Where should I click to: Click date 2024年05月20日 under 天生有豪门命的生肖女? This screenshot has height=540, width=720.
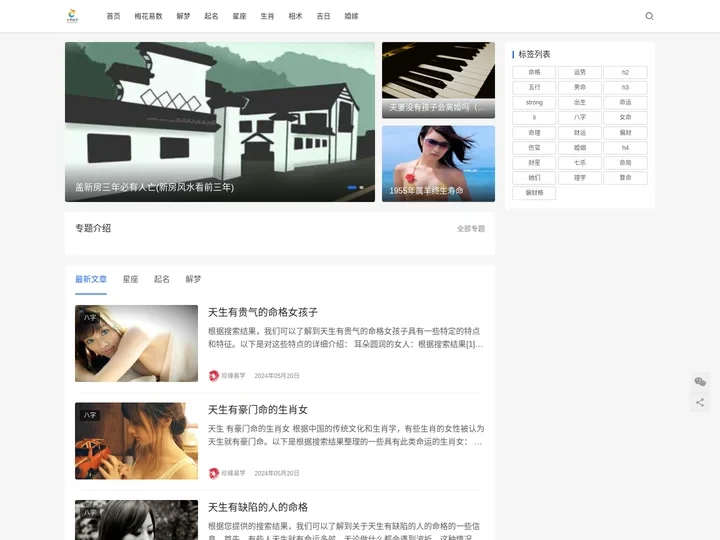pyautogui.click(x=277, y=473)
